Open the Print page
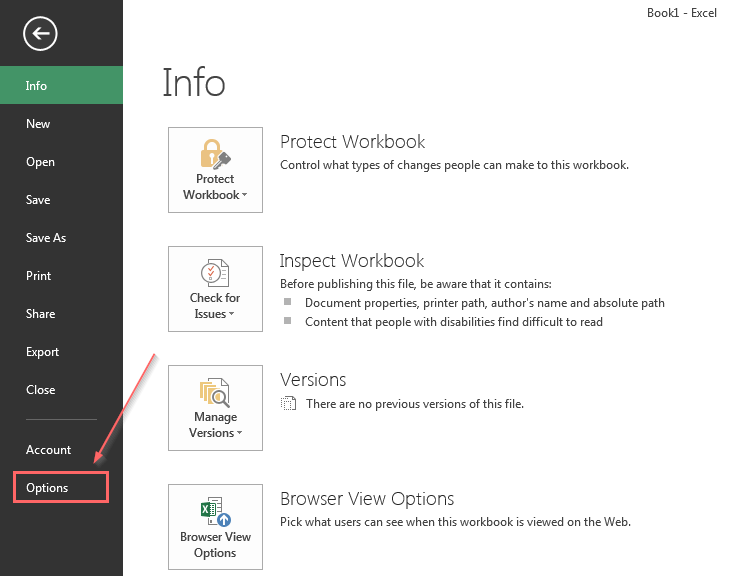The height and width of the screenshot is (576, 731). point(39,276)
